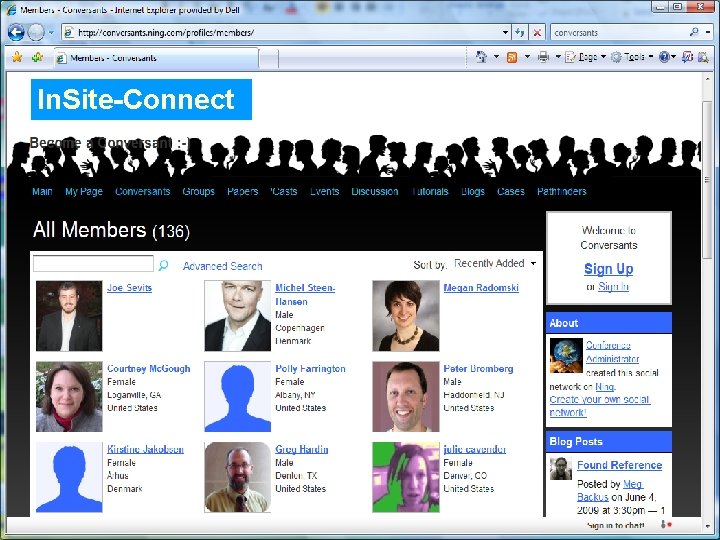Click Joe Sevits profile photo
Screen dimensions: 720x540
tap(69, 316)
